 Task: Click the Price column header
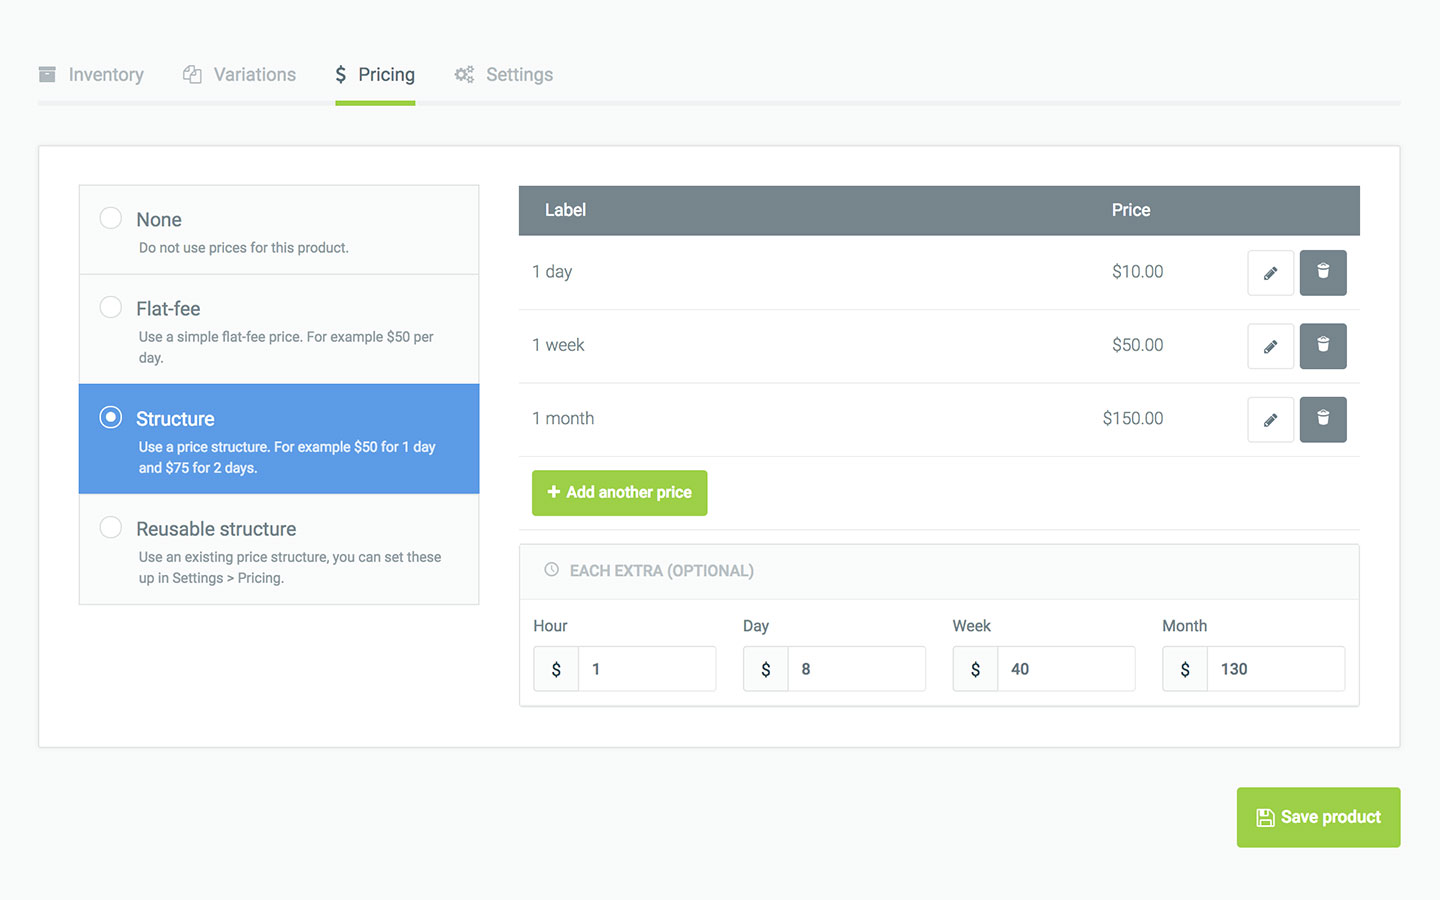tap(1131, 210)
